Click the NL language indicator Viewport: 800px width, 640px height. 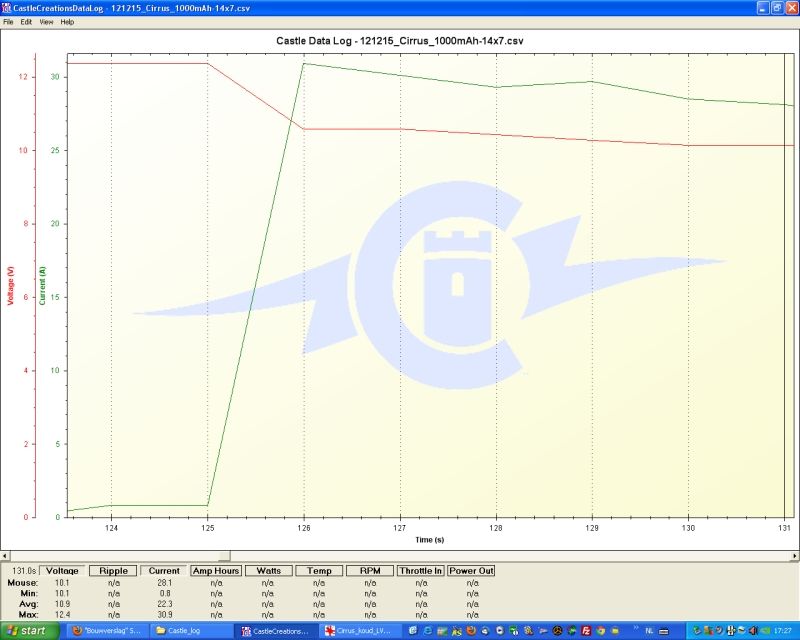(649, 631)
